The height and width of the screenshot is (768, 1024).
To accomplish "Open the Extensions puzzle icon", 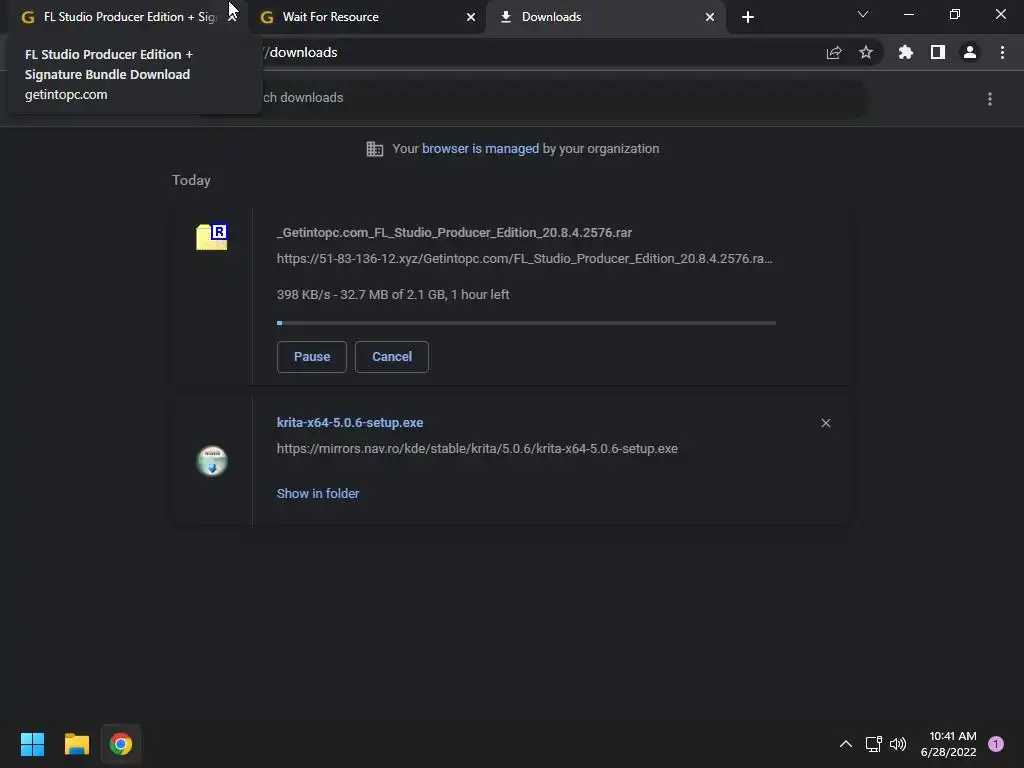I will 906,52.
